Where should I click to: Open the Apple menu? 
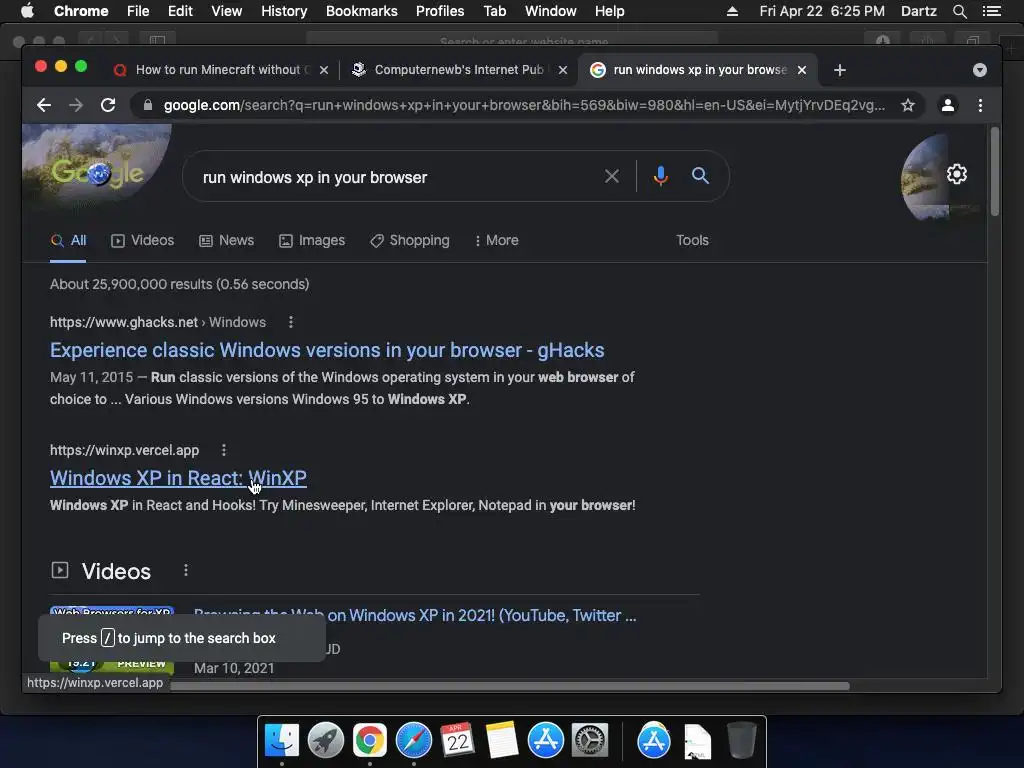27,11
